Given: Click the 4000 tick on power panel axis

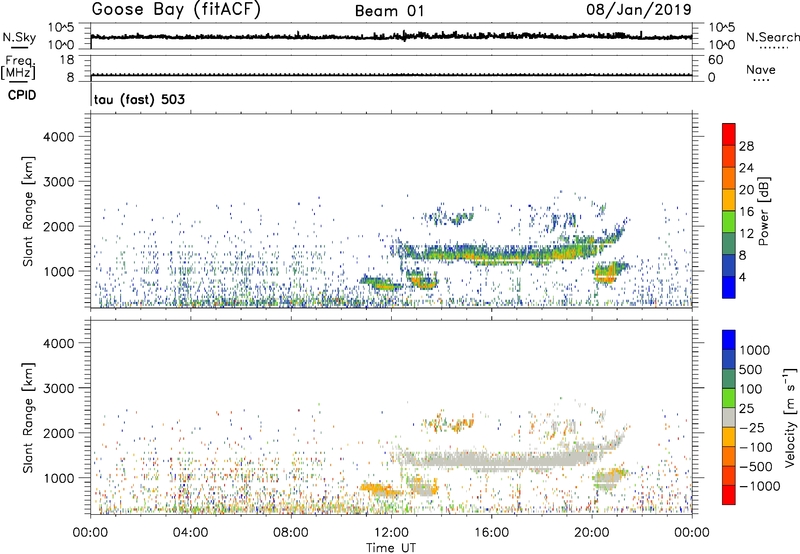Looking at the screenshot, I should coord(59,137).
